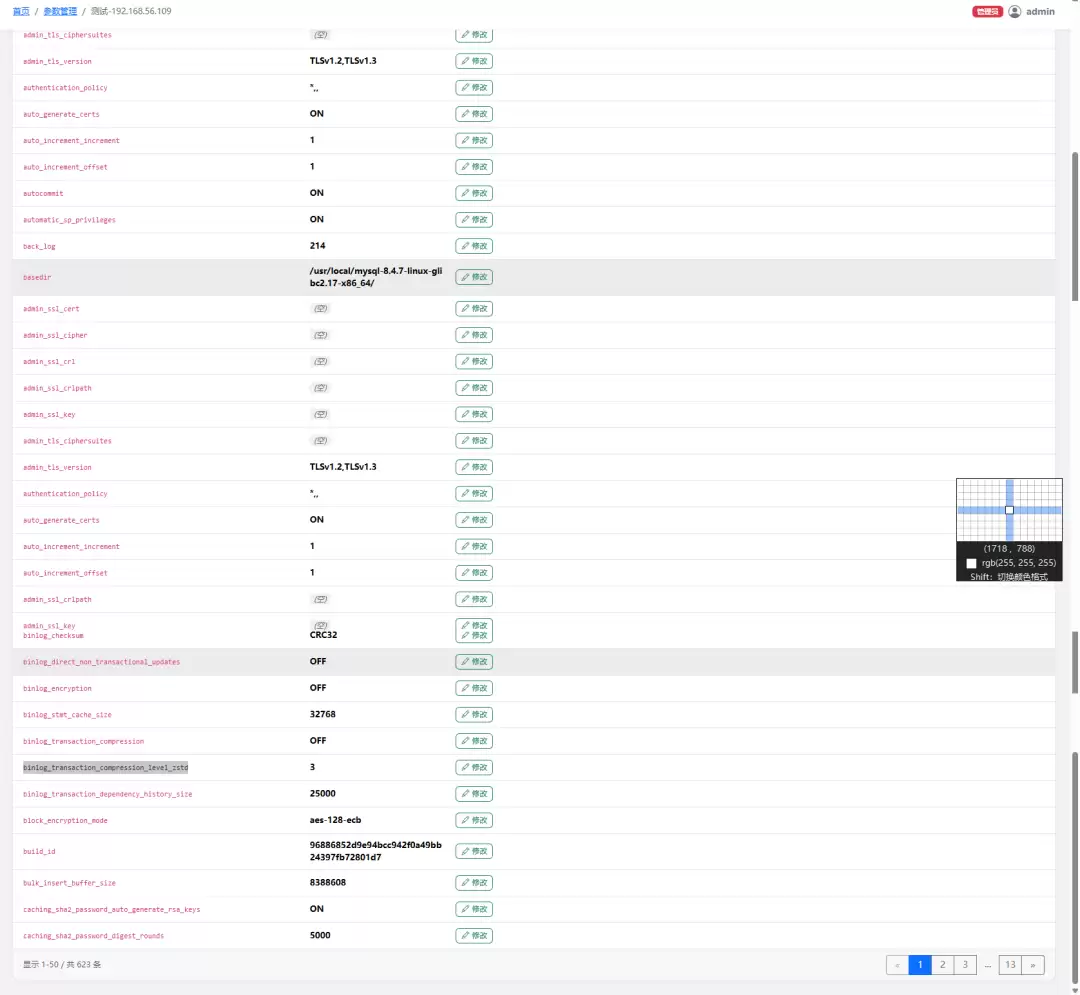
Task: Click the binlog_encryption parameter name
Action: [x=57, y=689]
